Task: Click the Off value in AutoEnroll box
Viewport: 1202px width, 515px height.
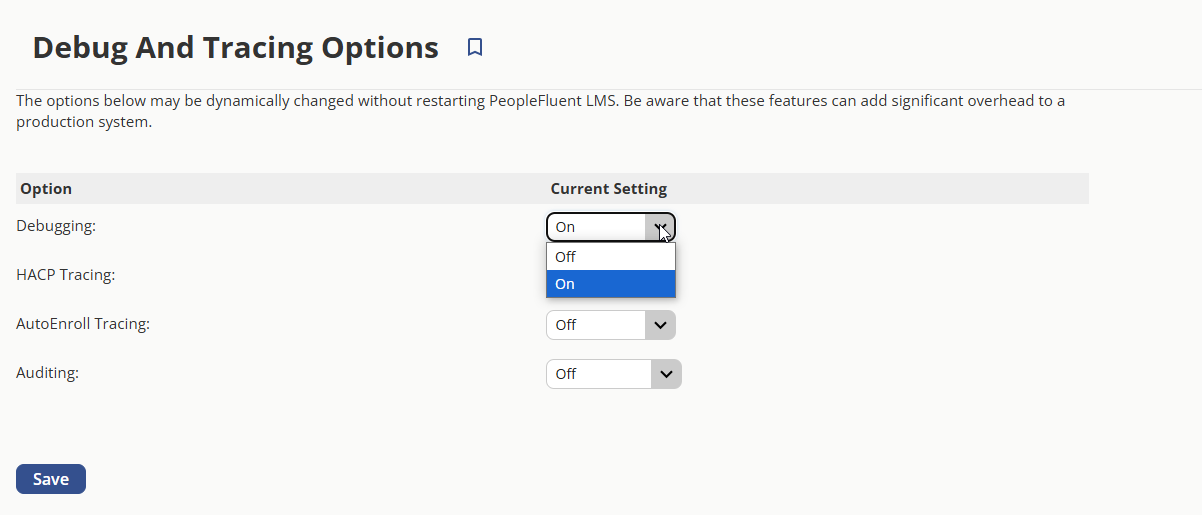Action: [x=566, y=325]
